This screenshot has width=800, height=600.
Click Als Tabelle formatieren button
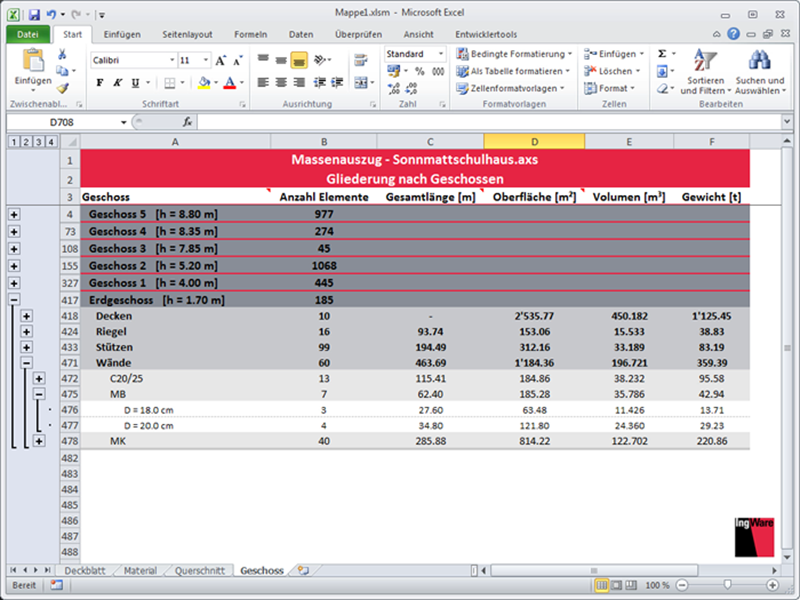click(x=514, y=71)
